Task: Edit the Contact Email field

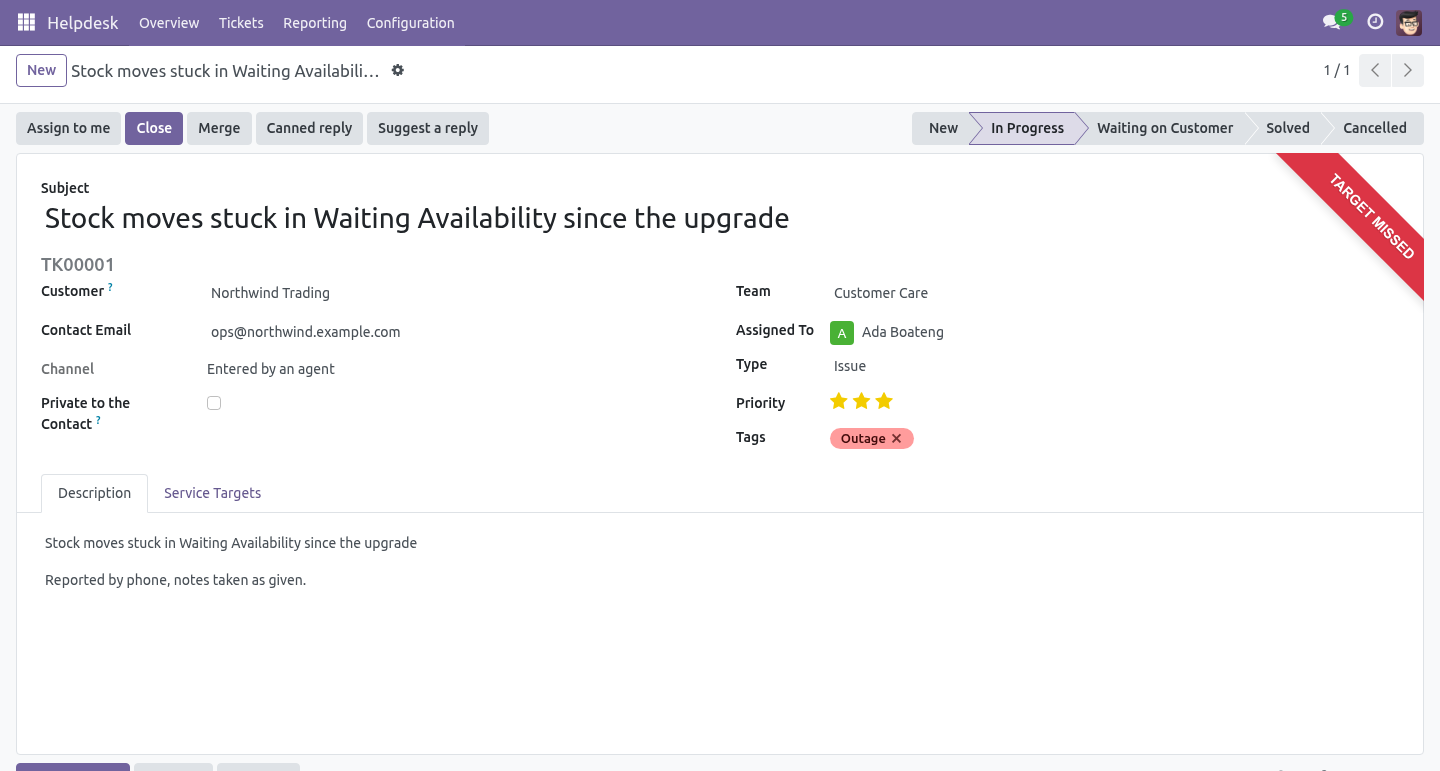Action: (456, 332)
